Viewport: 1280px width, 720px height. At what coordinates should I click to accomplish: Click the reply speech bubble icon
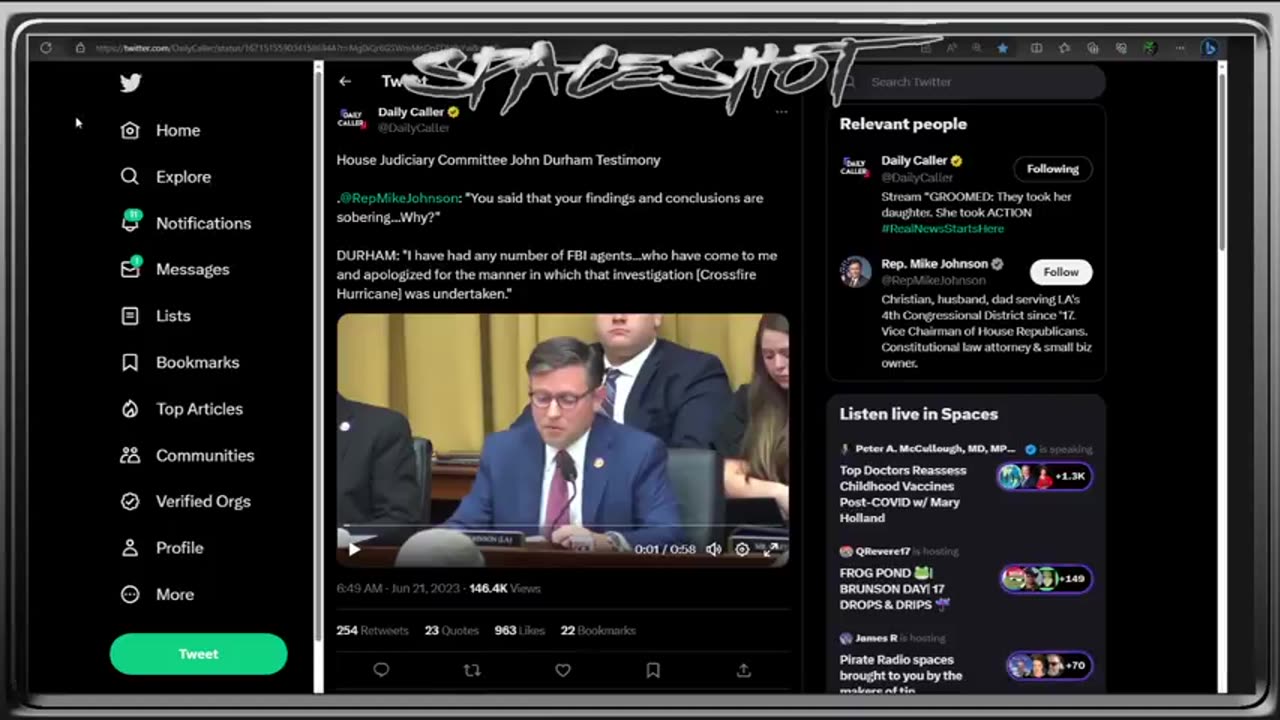(x=381, y=670)
